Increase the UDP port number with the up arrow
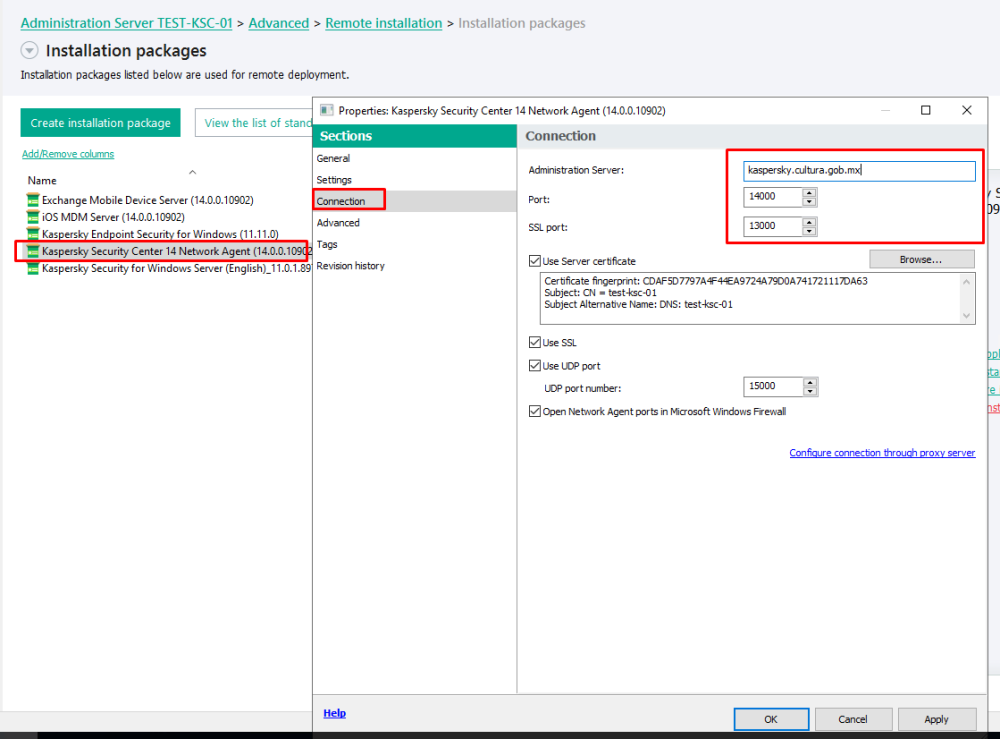Viewport: 1000px width, 739px height. pos(810,382)
